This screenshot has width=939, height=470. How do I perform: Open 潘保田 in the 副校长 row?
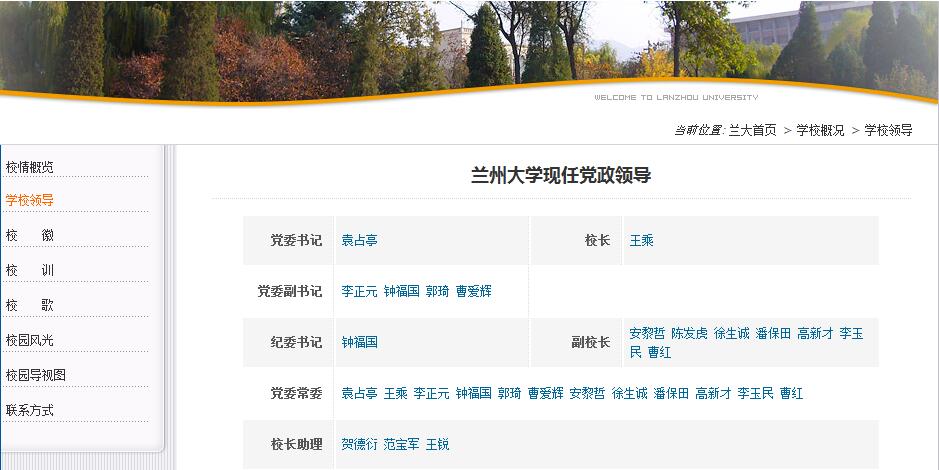(x=773, y=333)
